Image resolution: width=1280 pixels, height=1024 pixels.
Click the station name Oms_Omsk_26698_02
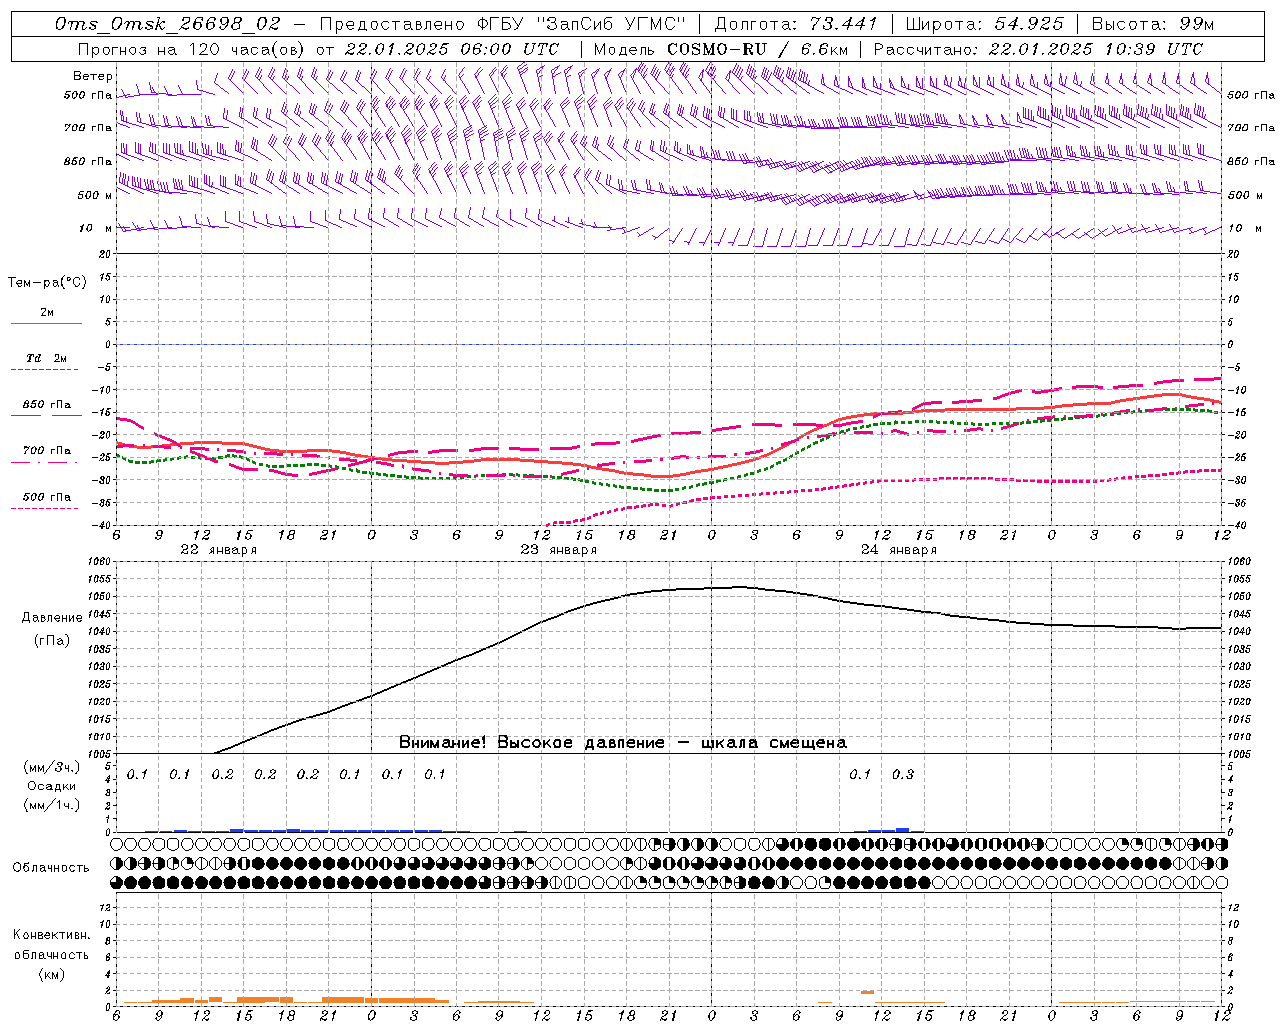168,24
